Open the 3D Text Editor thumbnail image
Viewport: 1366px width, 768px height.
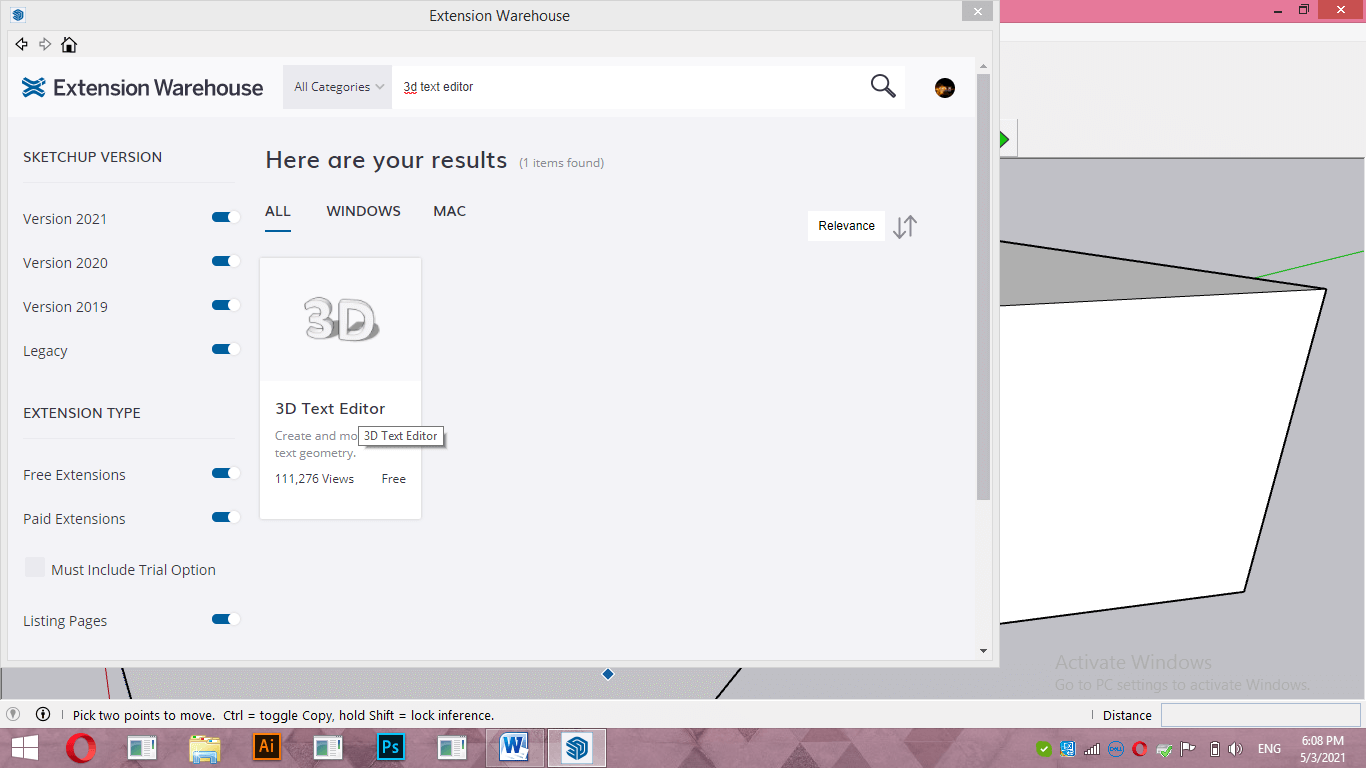point(340,319)
